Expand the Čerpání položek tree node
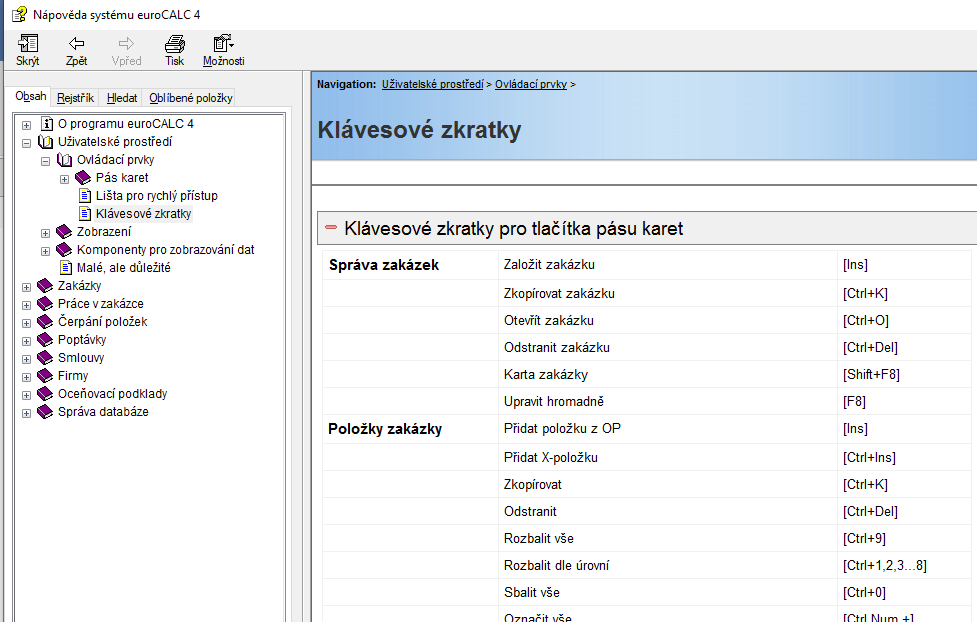 point(26,323)
